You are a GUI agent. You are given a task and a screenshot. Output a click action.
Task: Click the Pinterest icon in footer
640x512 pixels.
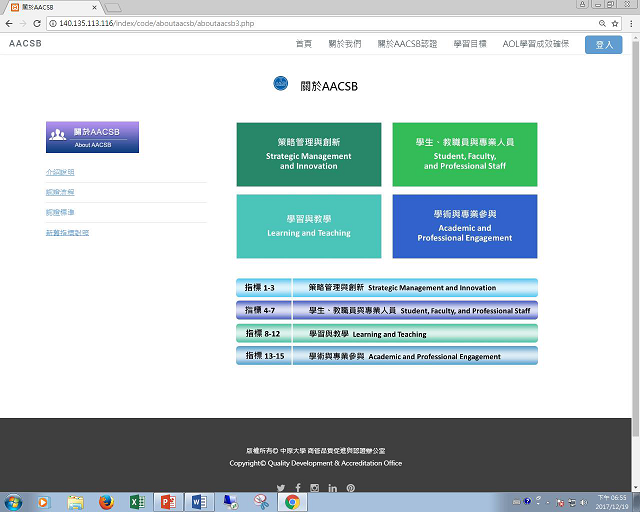351,488
